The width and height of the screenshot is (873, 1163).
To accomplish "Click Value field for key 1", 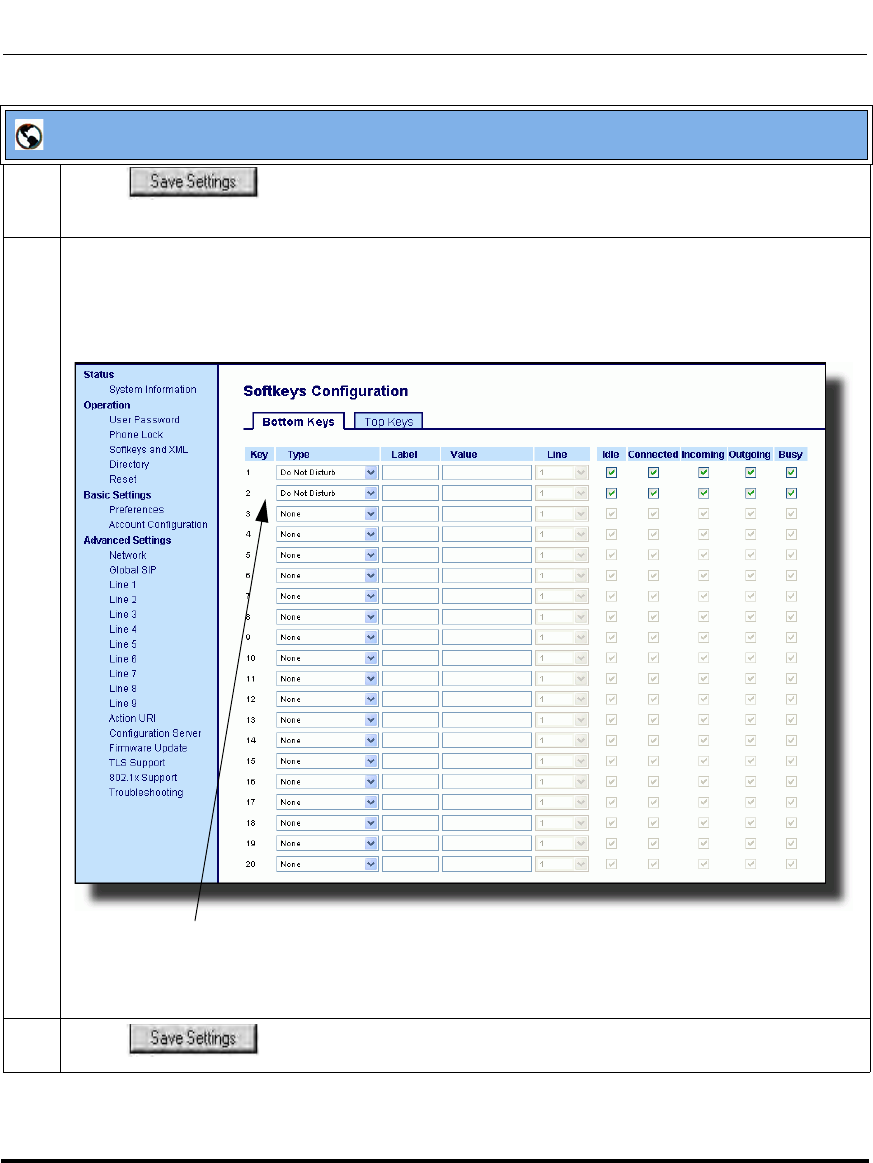I will [x=487, y=472].
